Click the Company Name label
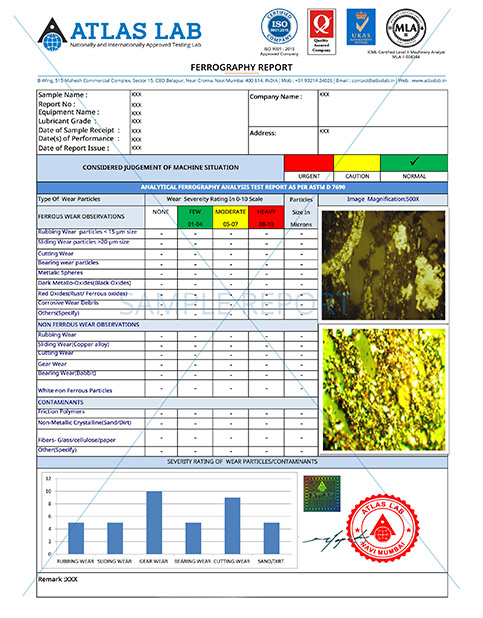Screen dimensions: 483x618 tap(276, 97)
